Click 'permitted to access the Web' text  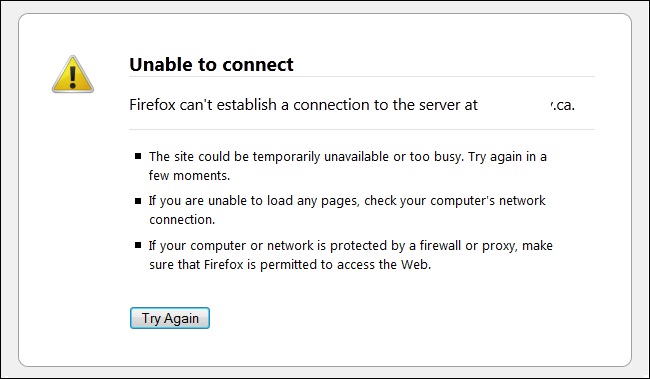344,265
